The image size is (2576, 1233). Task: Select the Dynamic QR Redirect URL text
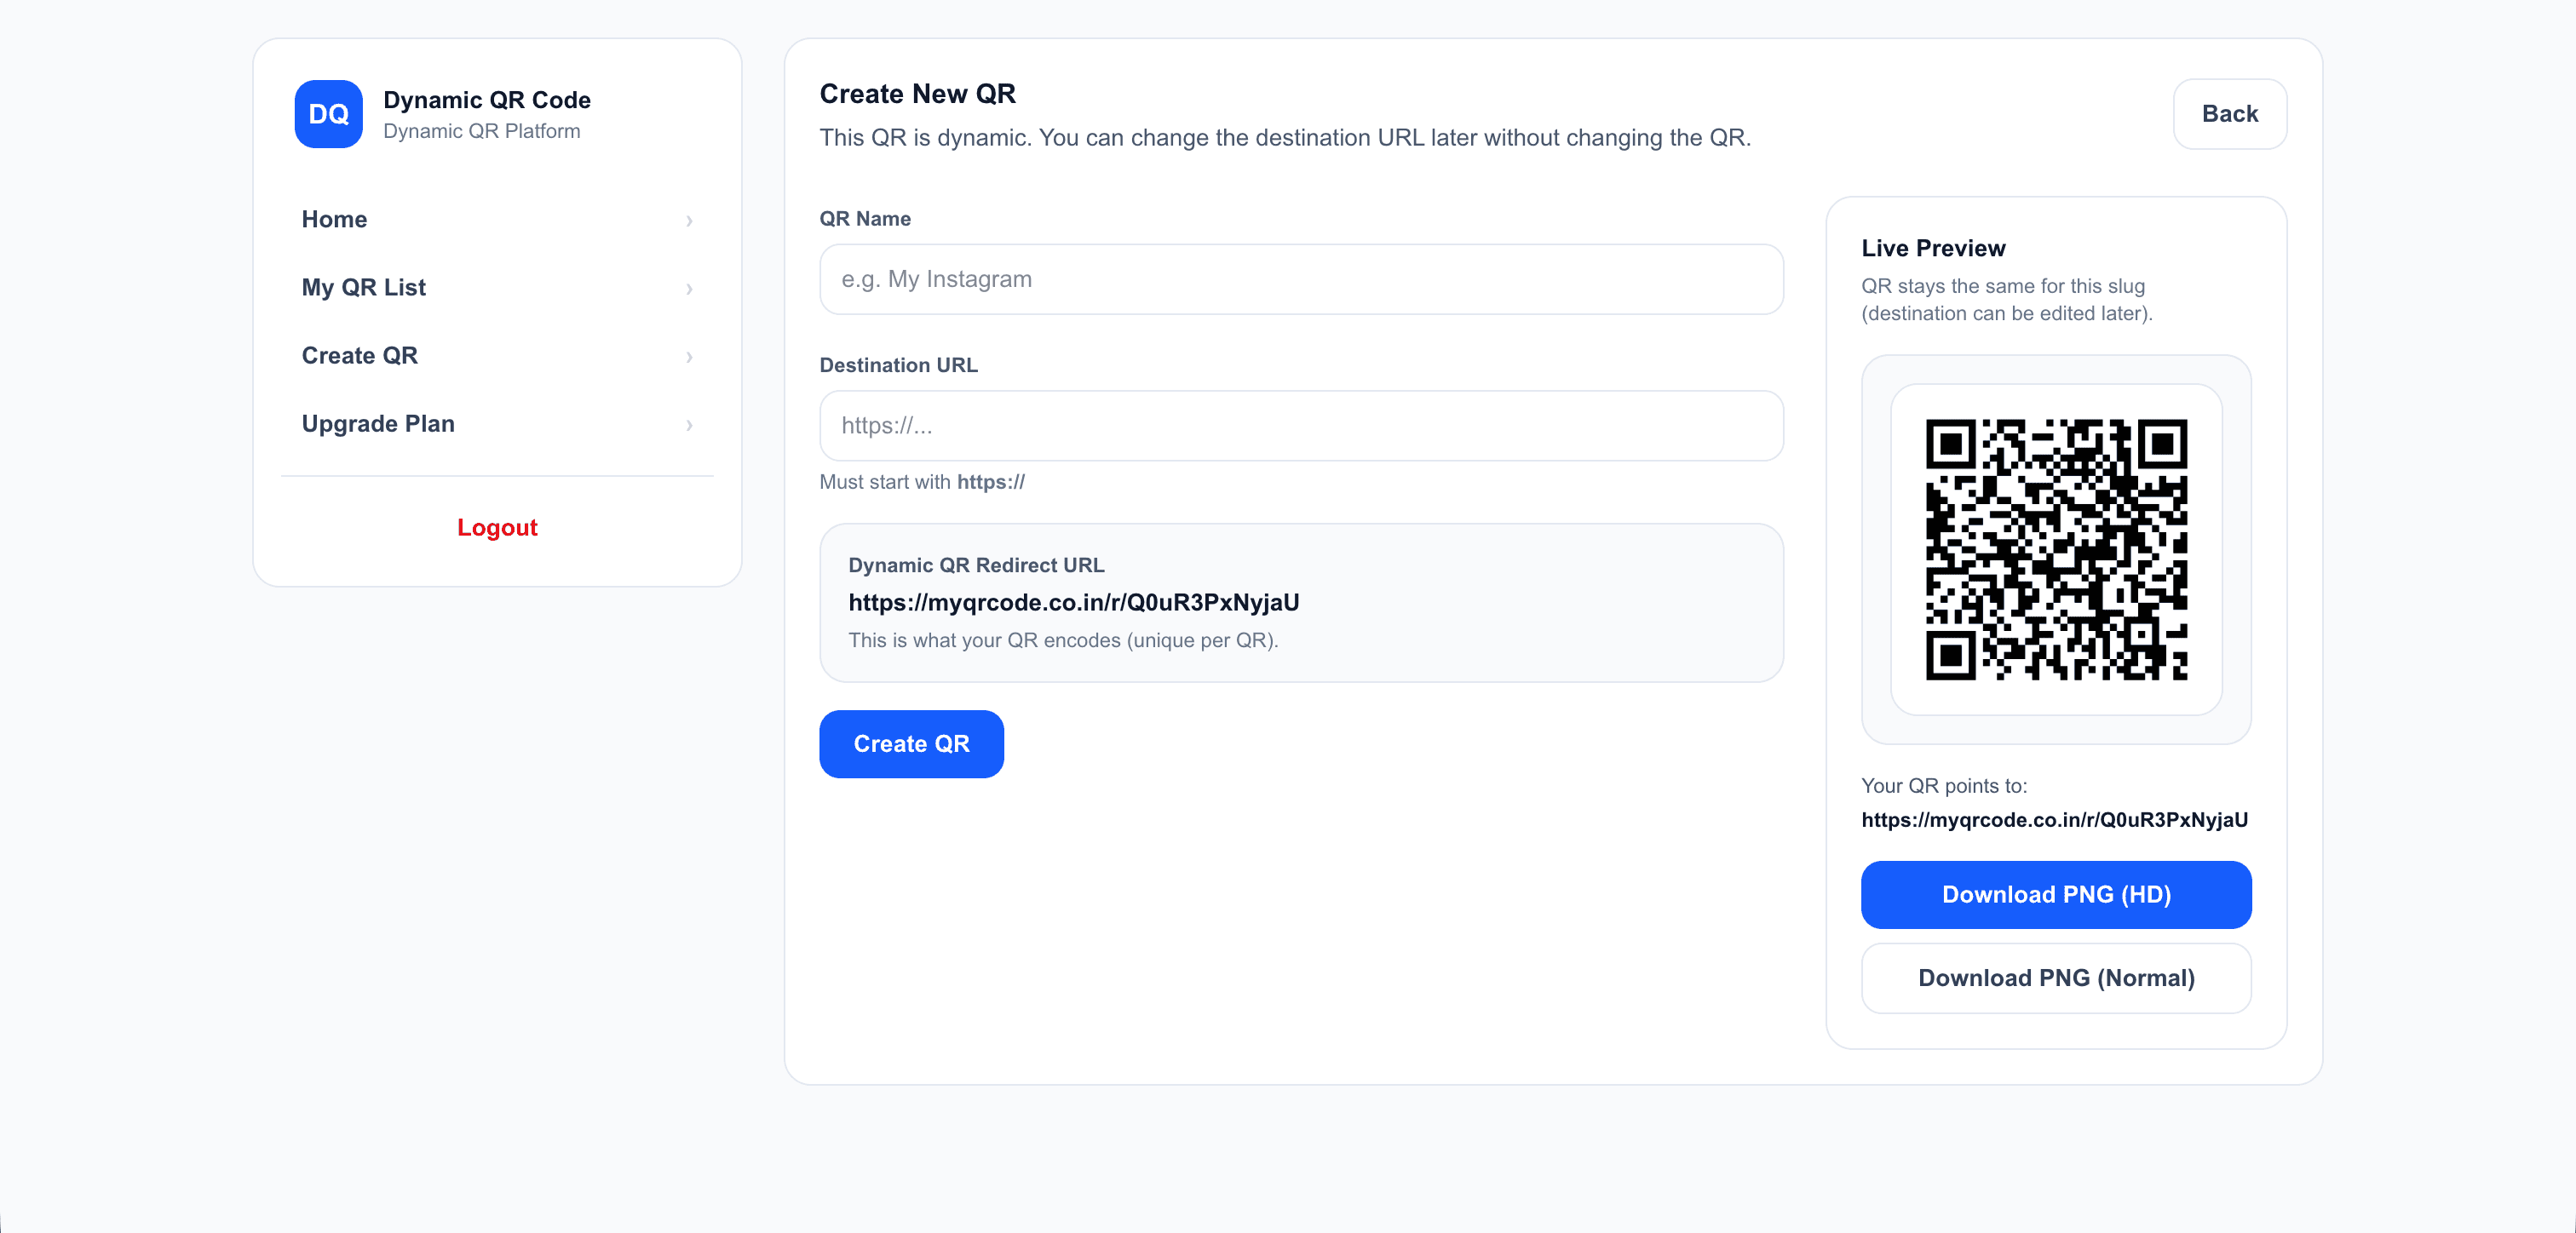(x=1073, y=602)
